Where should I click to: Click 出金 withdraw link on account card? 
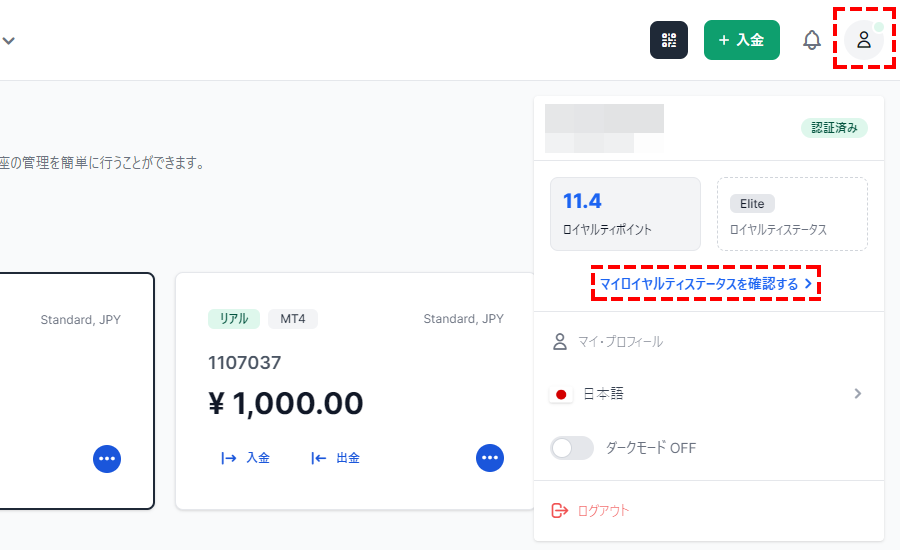tap(335, 458)
